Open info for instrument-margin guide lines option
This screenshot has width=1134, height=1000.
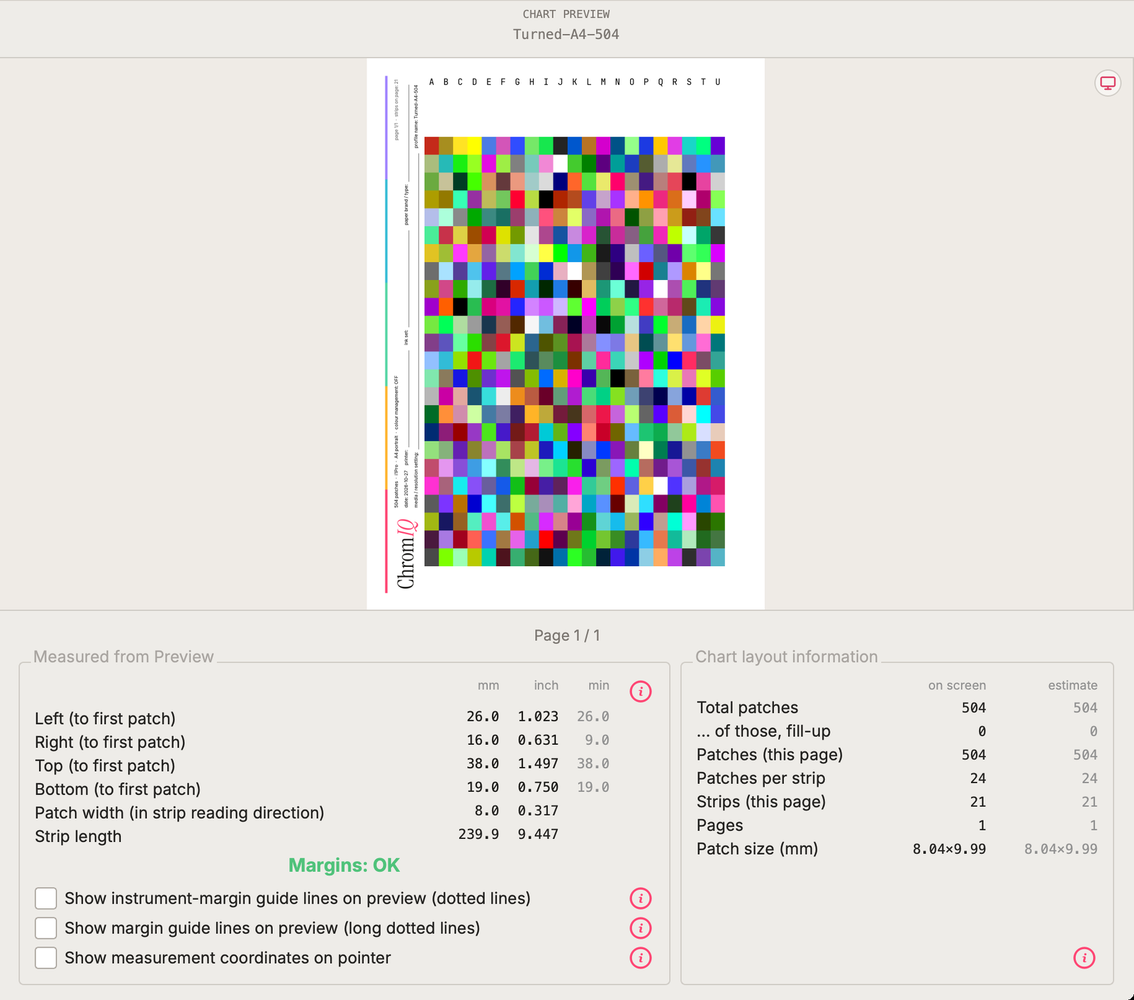click(x=640, y=898)
